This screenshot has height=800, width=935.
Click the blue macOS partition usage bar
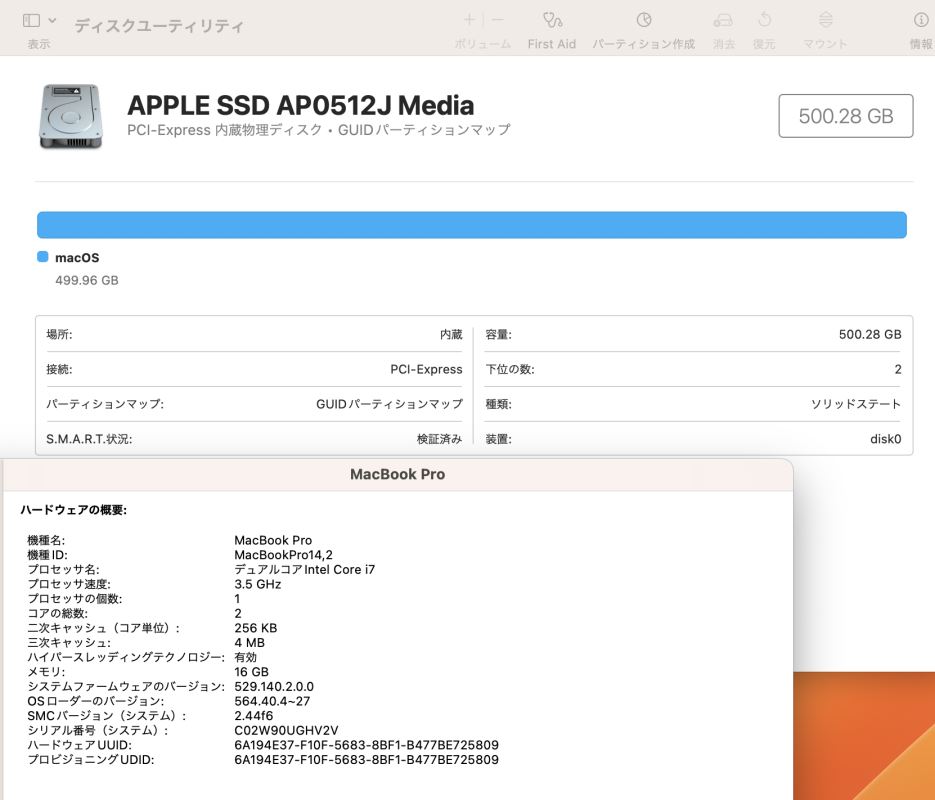click(471, 225)
